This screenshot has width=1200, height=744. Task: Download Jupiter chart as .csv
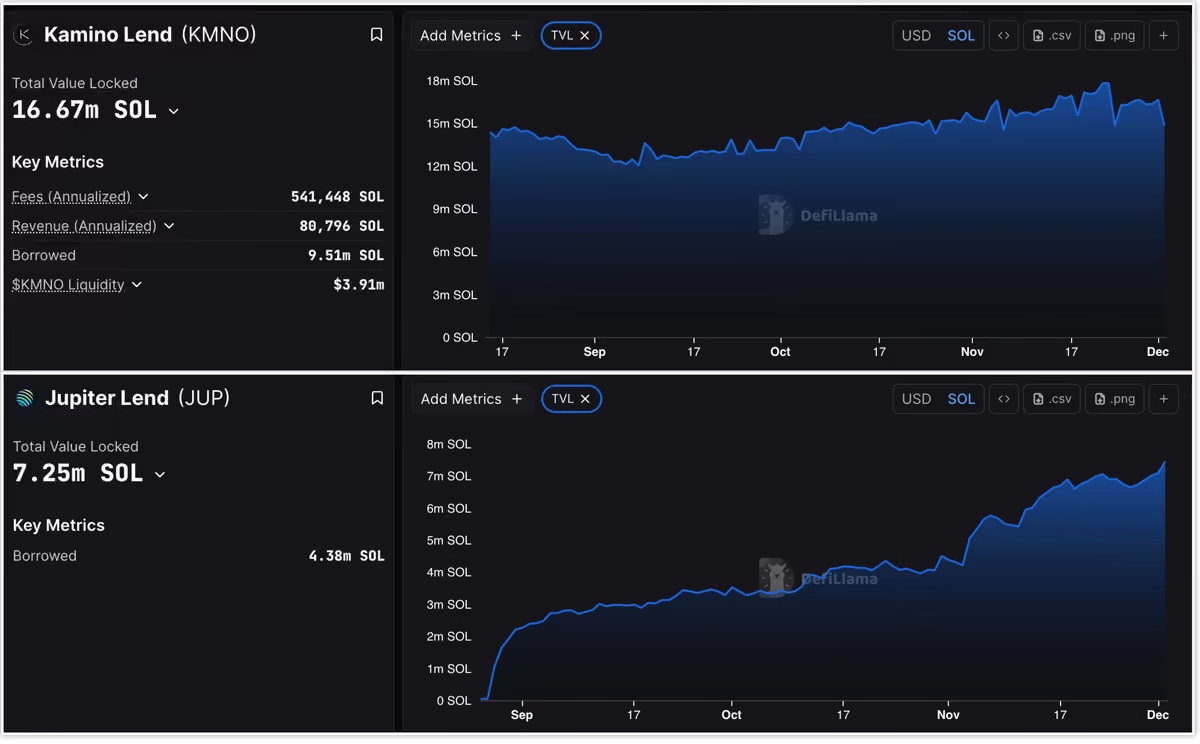tap(1052, 398)
